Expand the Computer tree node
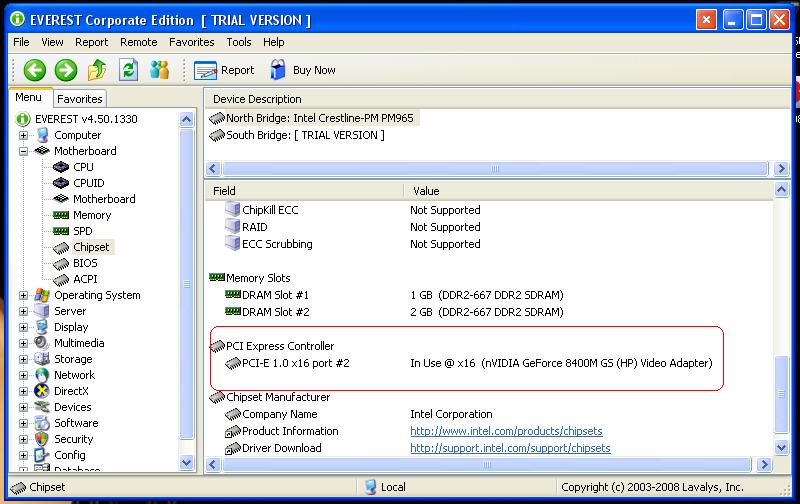 click(23, 136)
